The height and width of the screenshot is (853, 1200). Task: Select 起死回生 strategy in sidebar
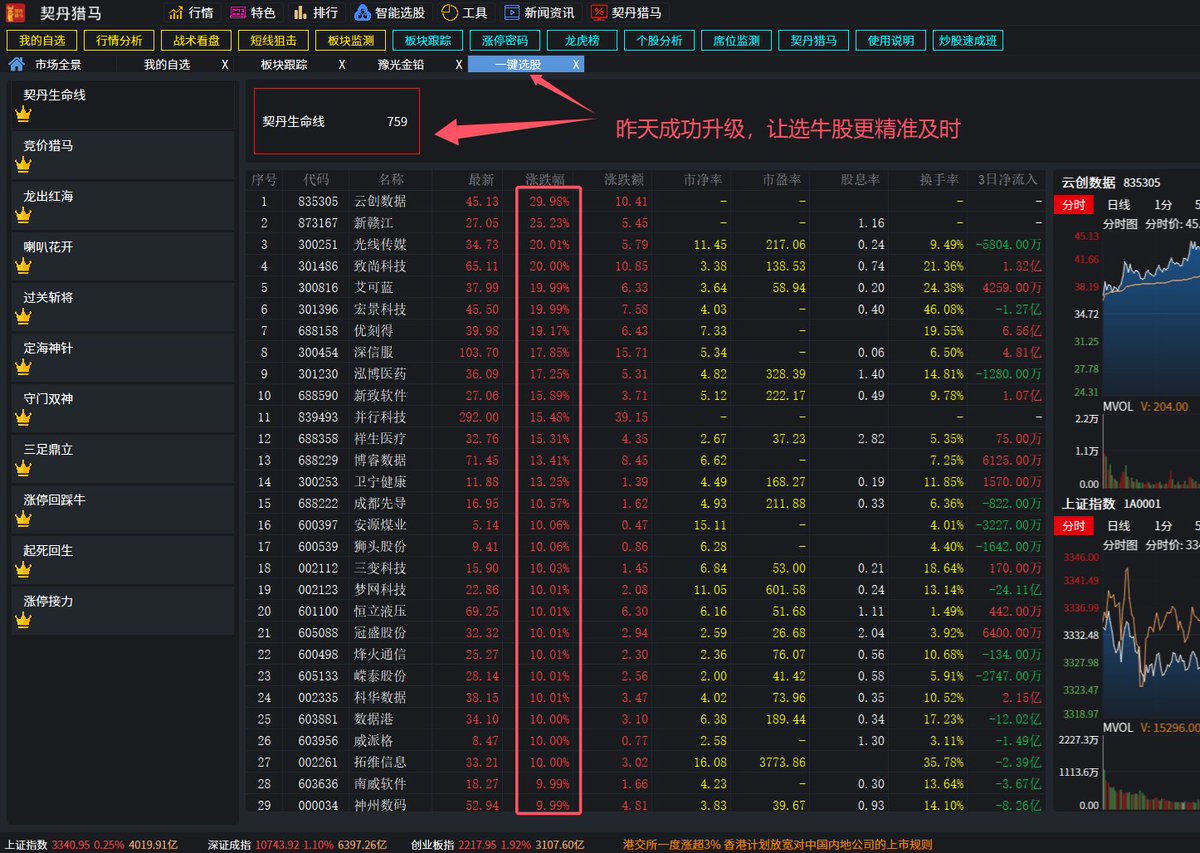tap(122, 559)
